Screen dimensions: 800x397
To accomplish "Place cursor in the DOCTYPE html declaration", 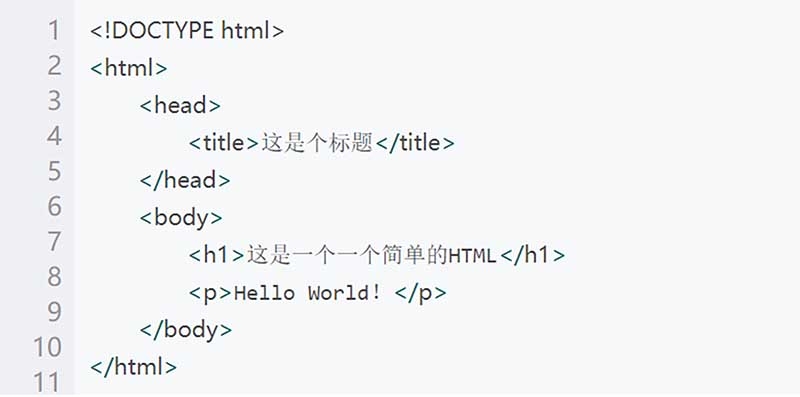I will pyautogui.click(x=187, y=31).
